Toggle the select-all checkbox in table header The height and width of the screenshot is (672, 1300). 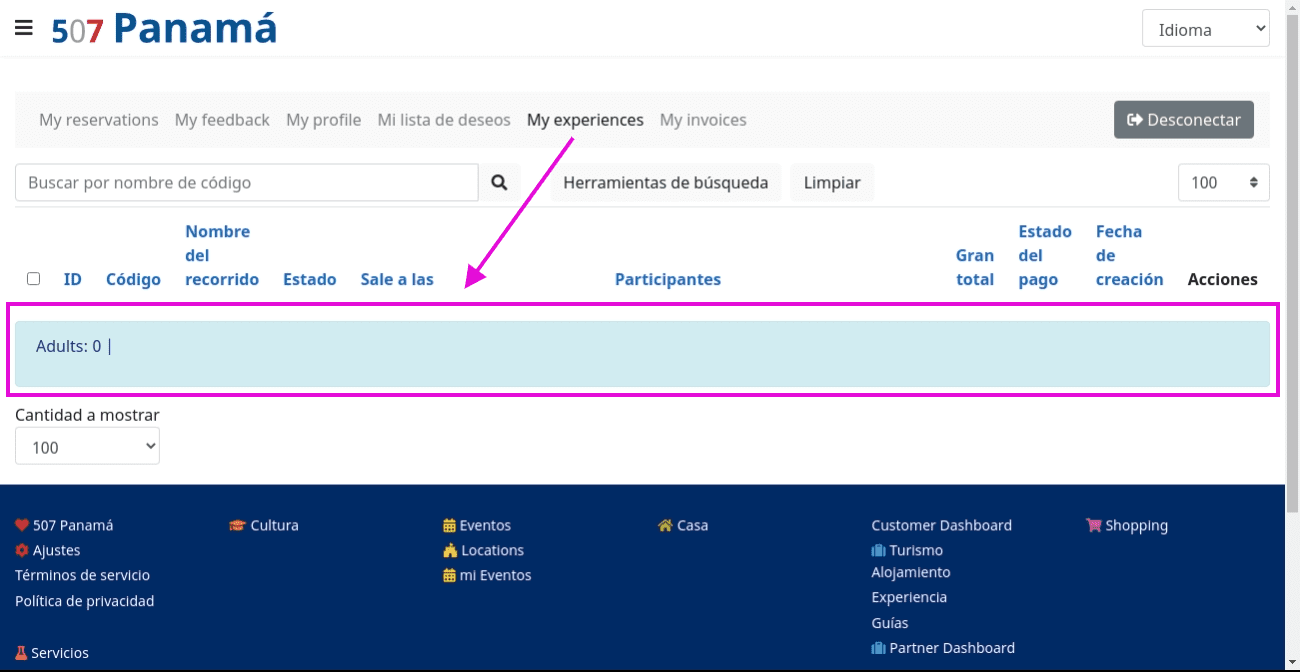tap(34, 279)
